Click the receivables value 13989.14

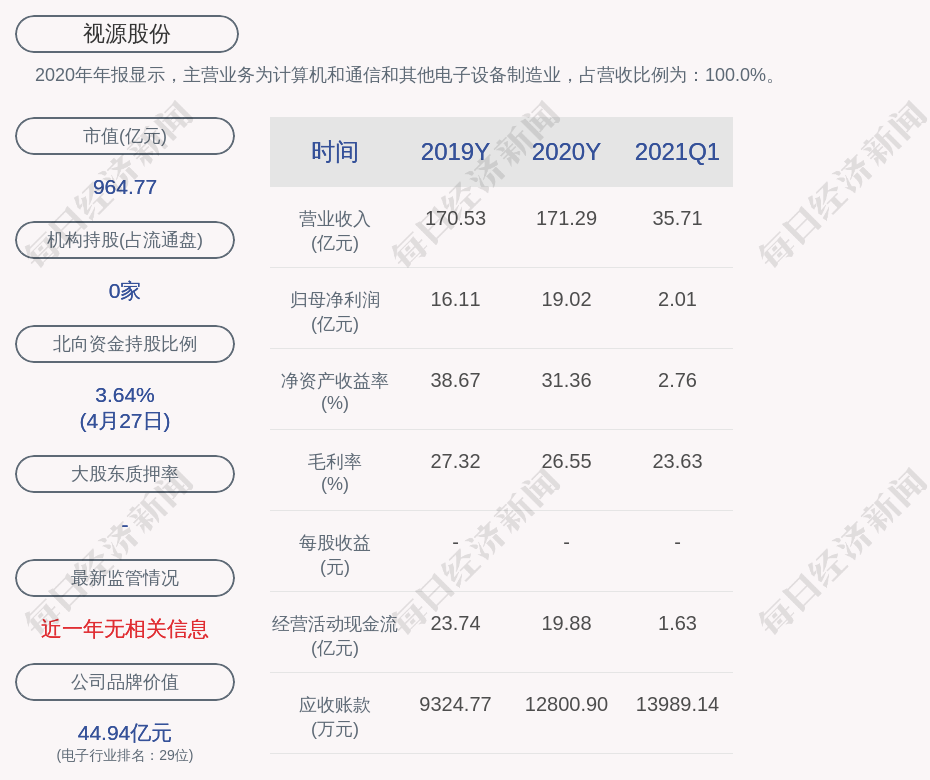point(677,705)
